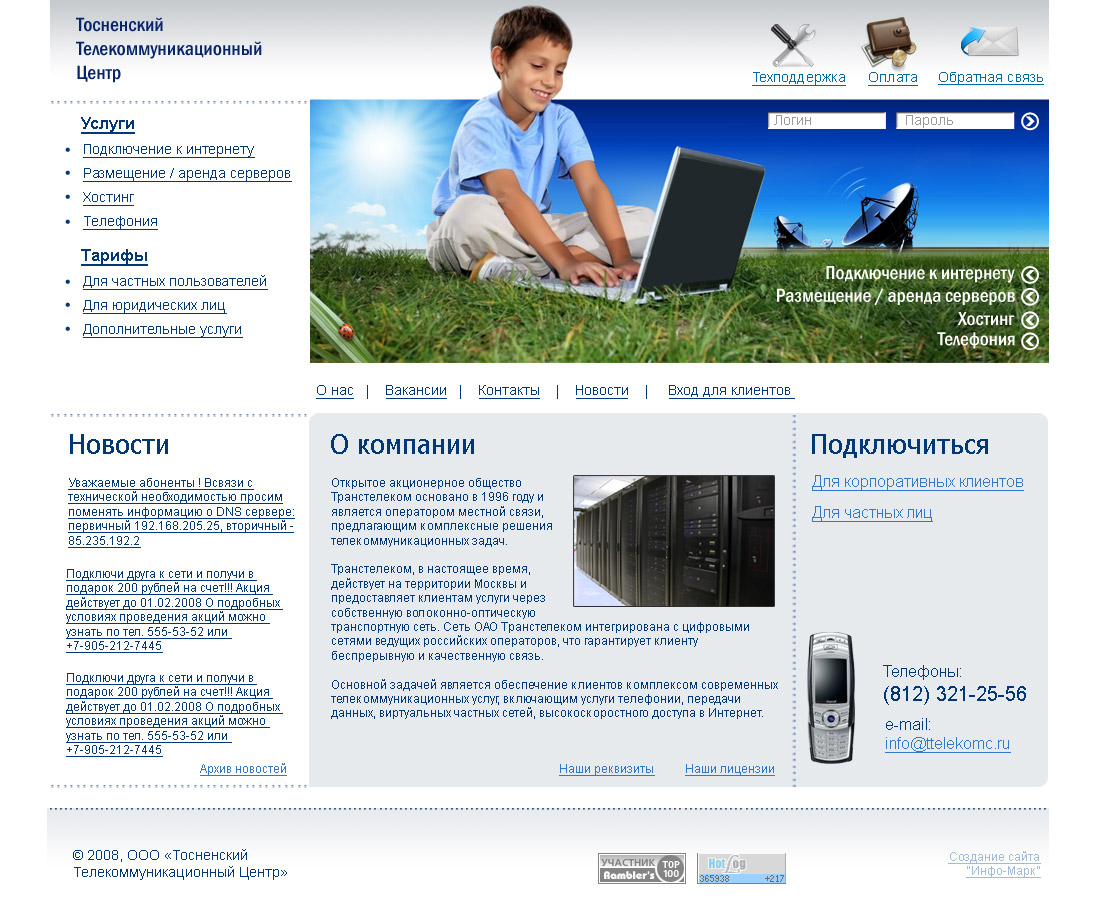Click the arrow icon beside Хостинг banner

tap(1029, 319)
